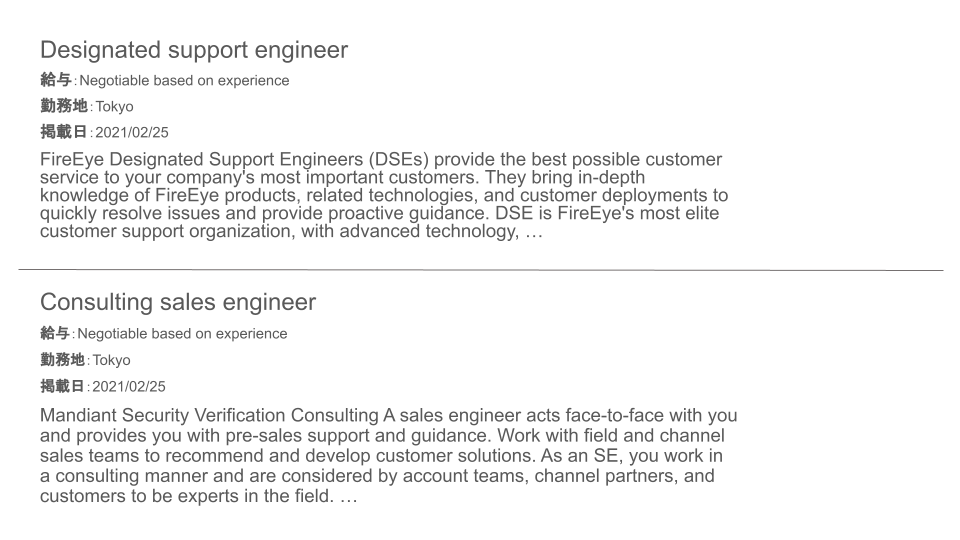The image size is (960, 540).
Task: Click the 勤務地 label in the first listing
Action: pyautogui.click(x=64, y=106)
